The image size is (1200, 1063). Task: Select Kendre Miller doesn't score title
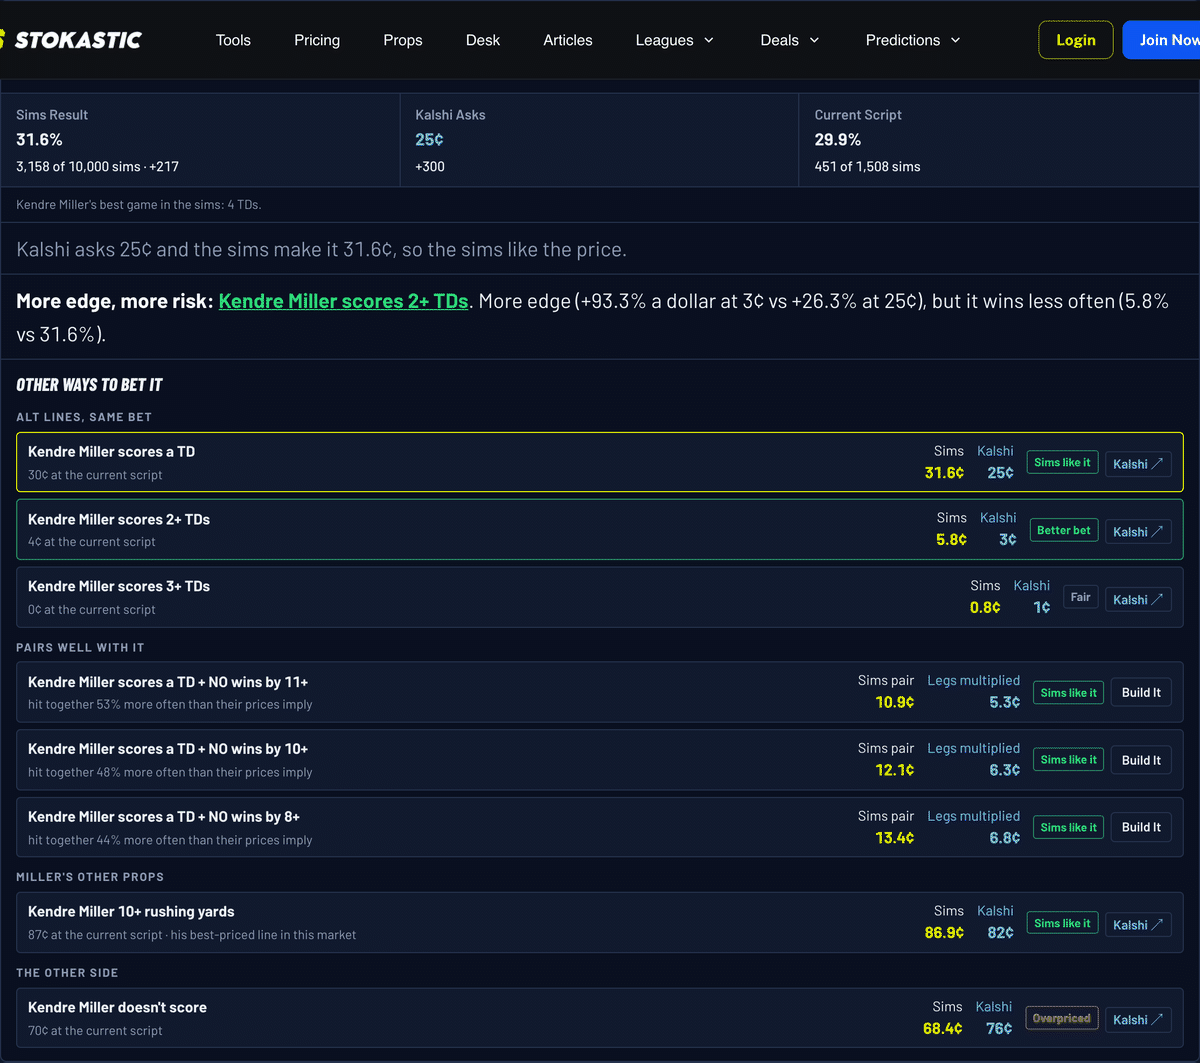[x=117, y=1007]
